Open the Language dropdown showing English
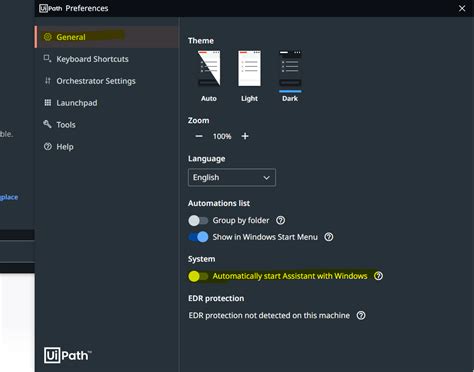Image resolution: width=474 pixels, height=372 pixels. (x=232, y=177)
